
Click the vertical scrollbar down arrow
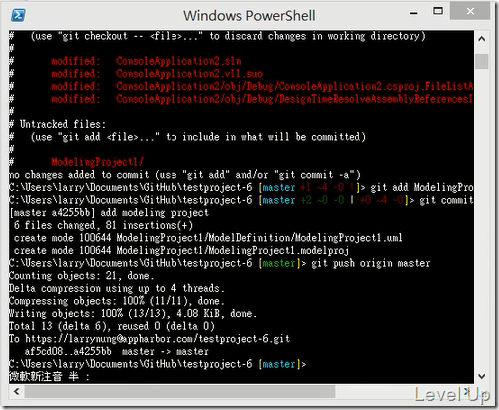point(481,376)
